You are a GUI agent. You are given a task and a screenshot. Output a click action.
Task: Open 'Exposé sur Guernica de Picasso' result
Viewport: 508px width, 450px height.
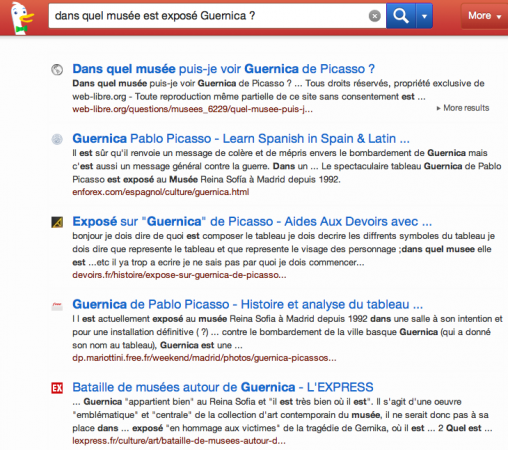click(x=252, y=222)
